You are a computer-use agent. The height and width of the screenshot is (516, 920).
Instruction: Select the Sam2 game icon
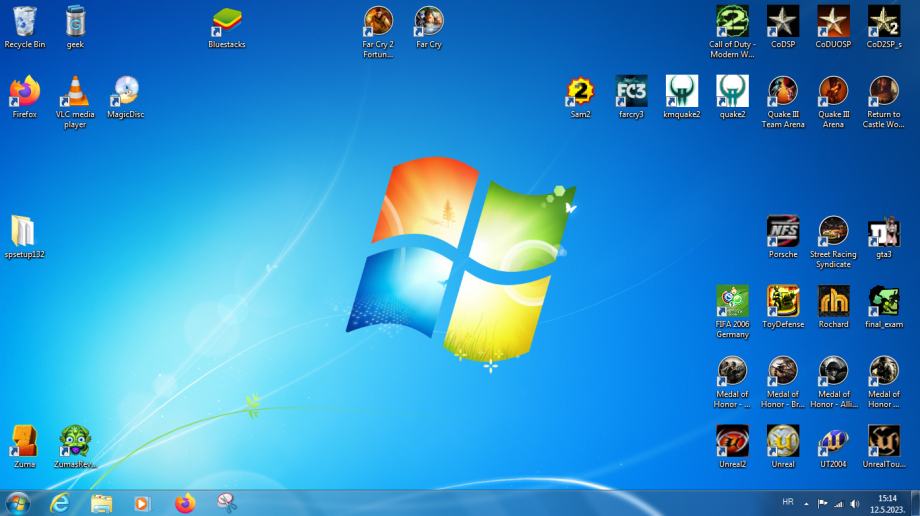(580, 97)
